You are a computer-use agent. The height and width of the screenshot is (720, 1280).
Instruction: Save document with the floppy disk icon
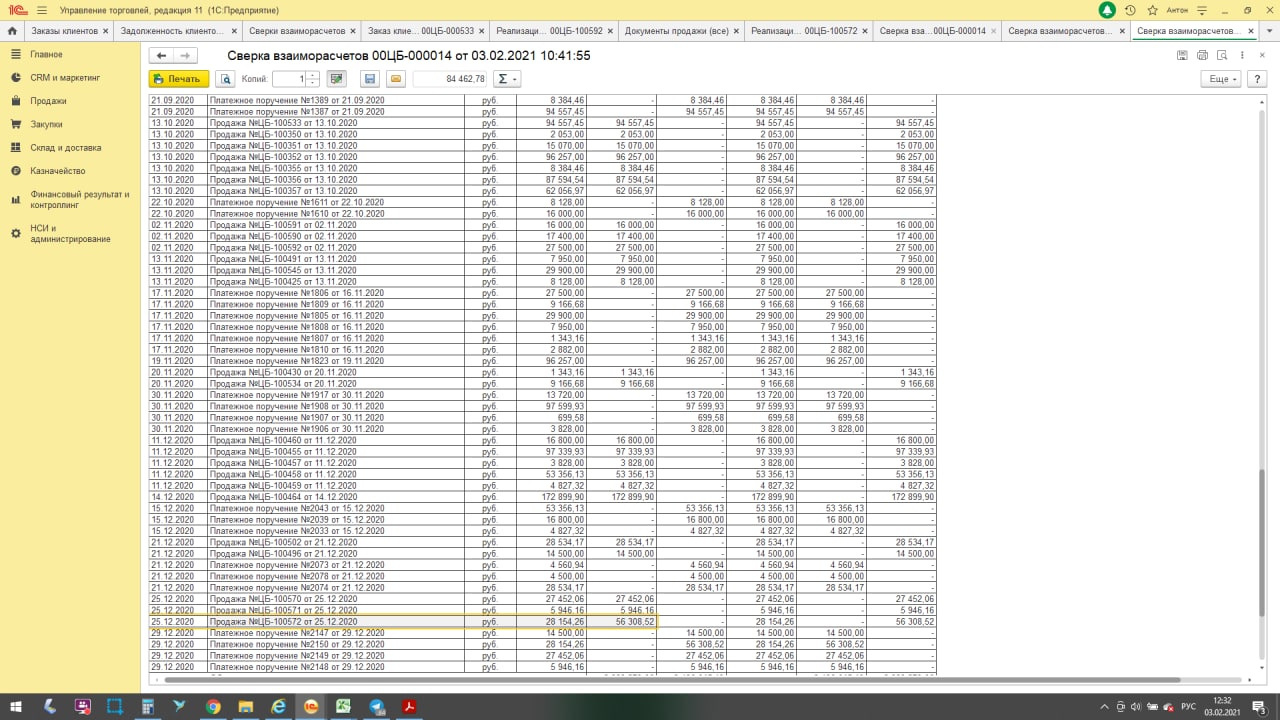click(370, 78)
